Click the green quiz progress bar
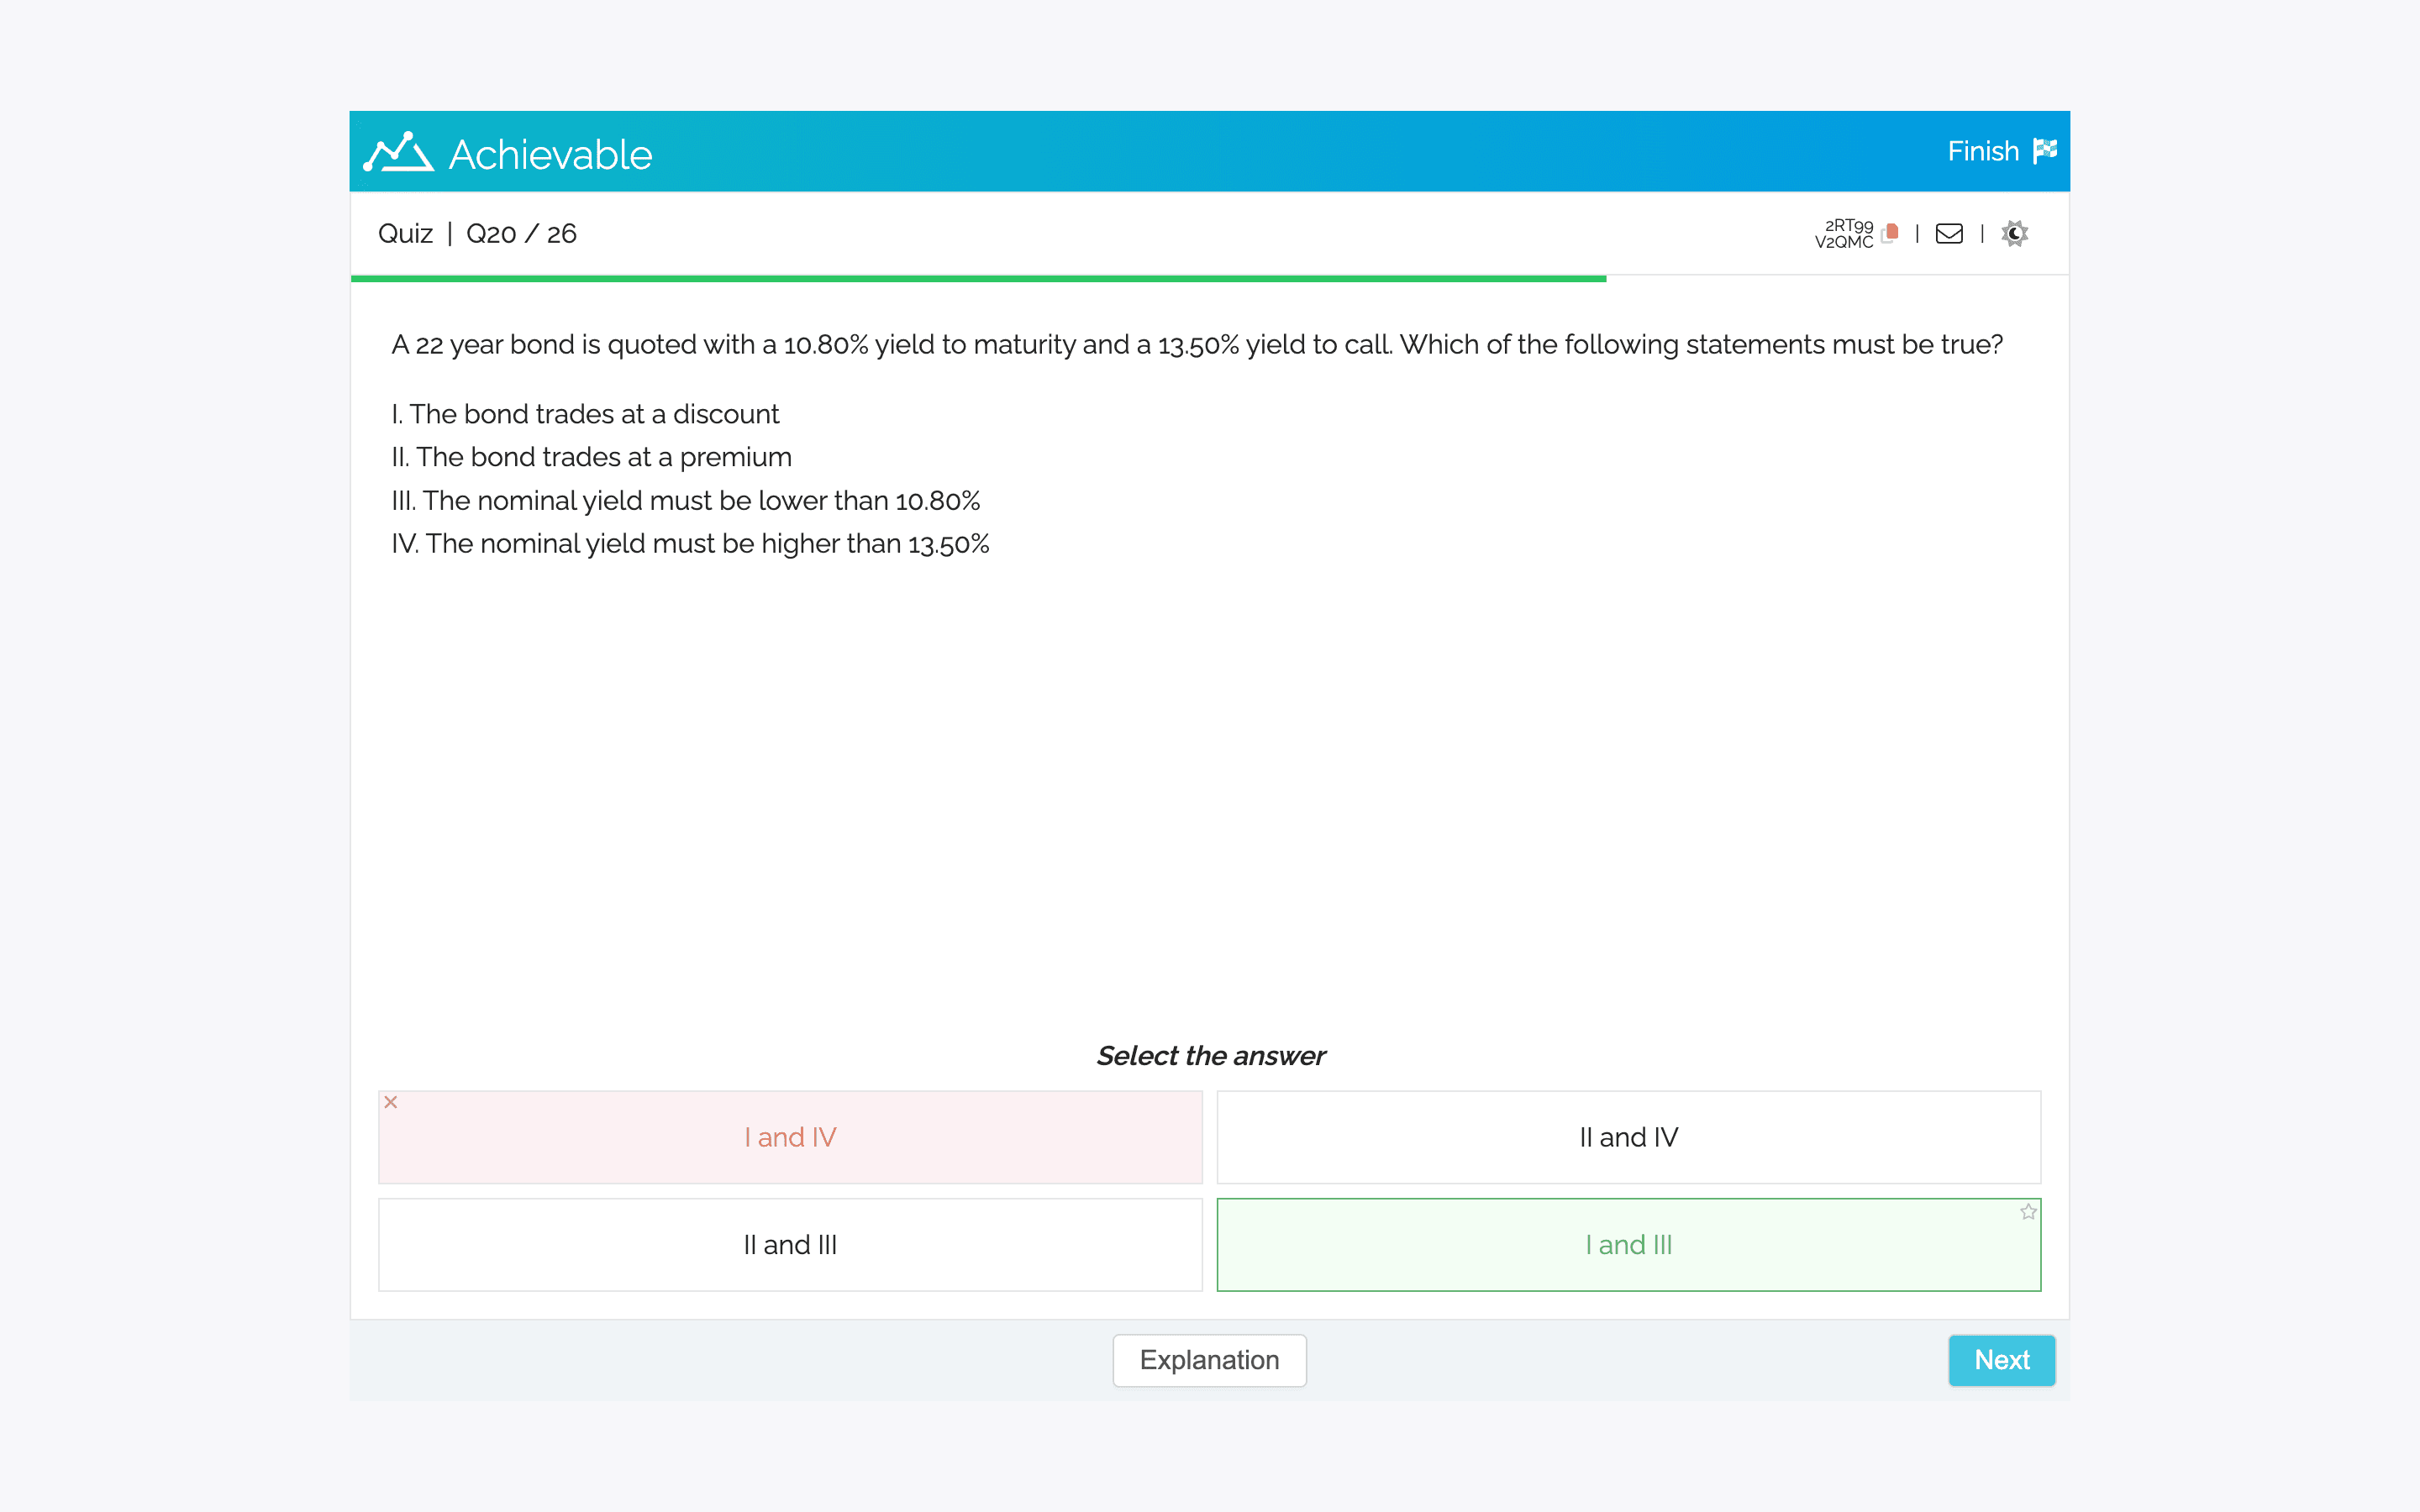Viewport: 2420px width, 1512px height. pos(978,279)
